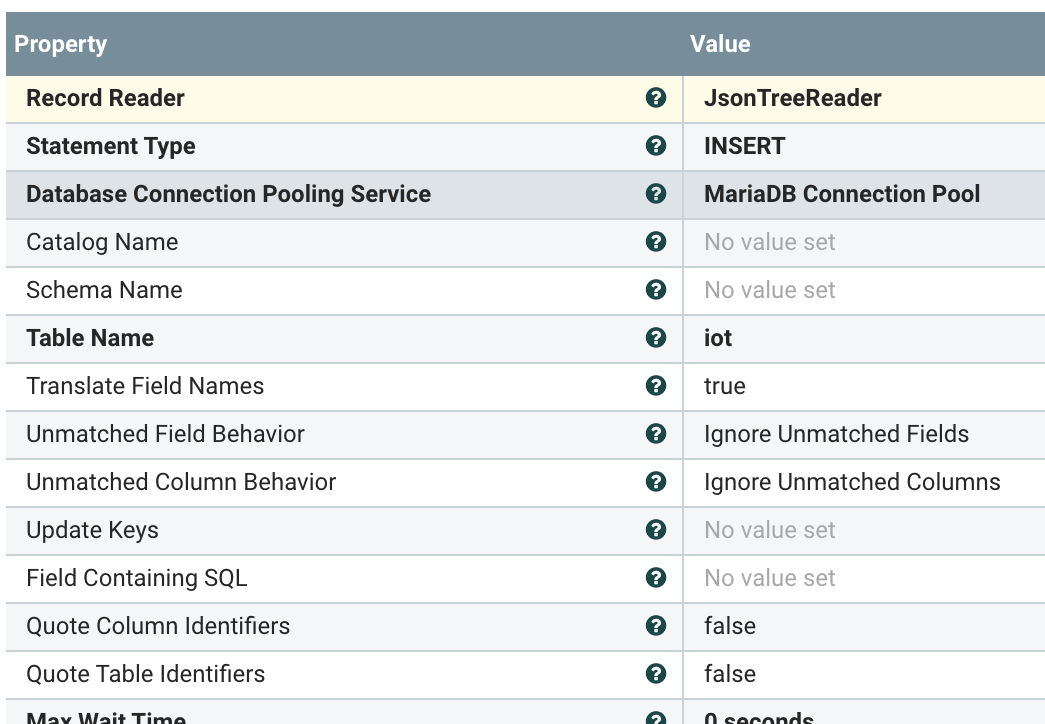The image size is (1045, 724).
Task: Toggle Quote Table Identifiers false value
Action: [730, 674]
